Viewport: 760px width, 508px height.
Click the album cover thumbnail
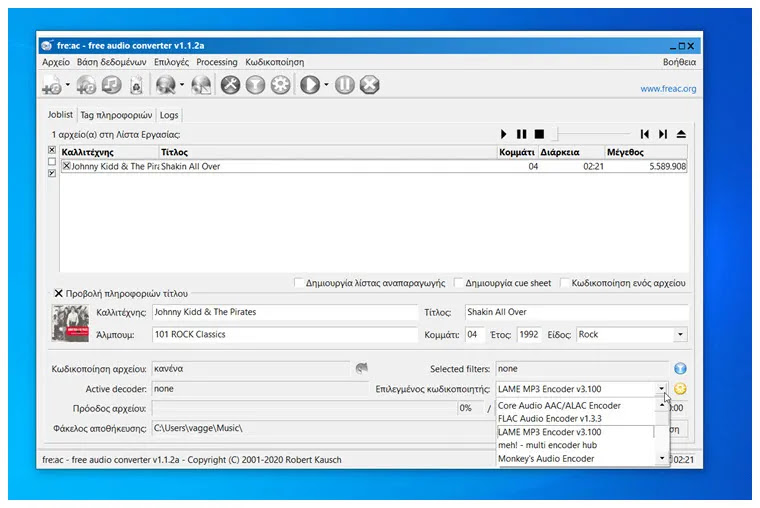[x=70, y=323]
